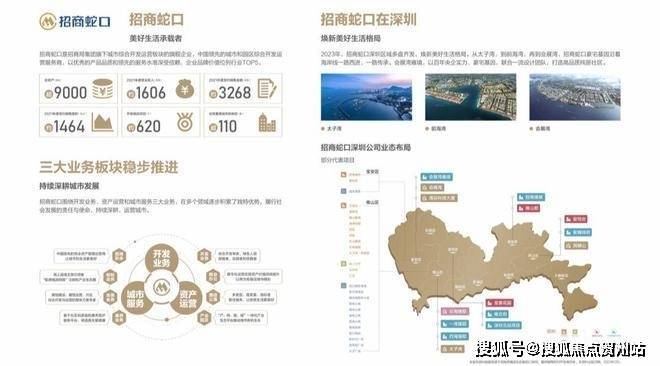The width and height of the screenshot is (660, 366).
Task: Click the 招商蛇口 logo at the top left
Action: 75,21
